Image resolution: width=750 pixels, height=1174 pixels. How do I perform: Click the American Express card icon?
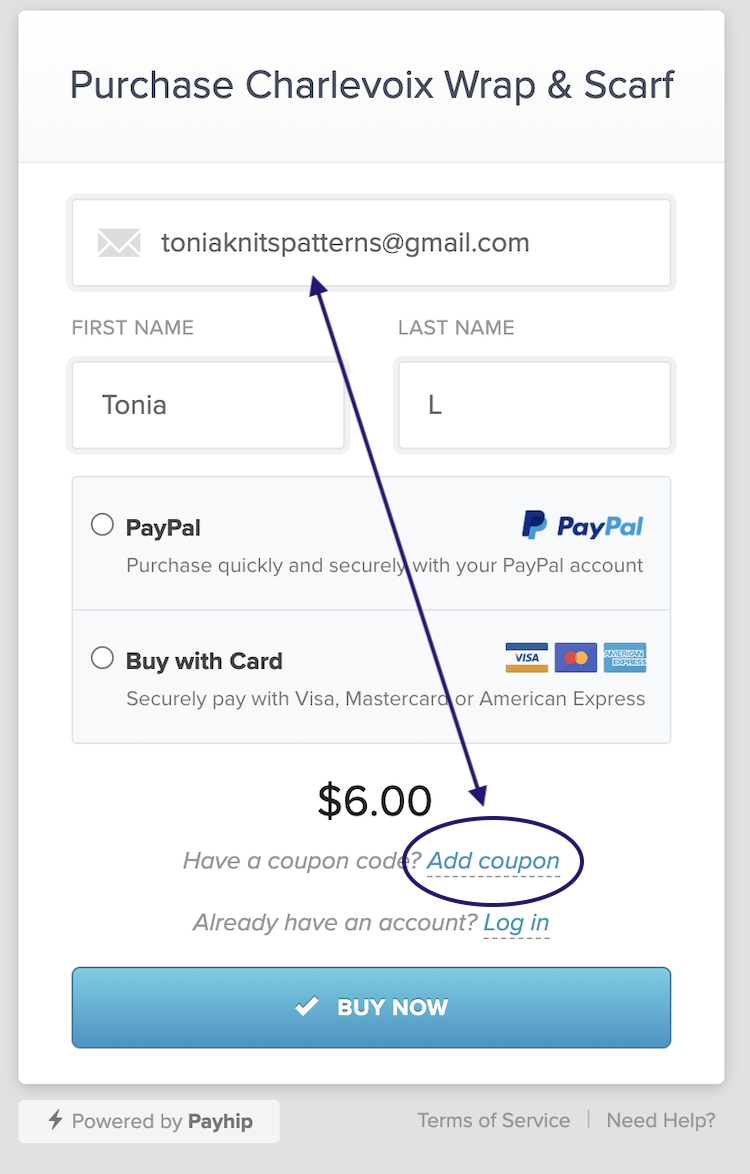[625, 657]
